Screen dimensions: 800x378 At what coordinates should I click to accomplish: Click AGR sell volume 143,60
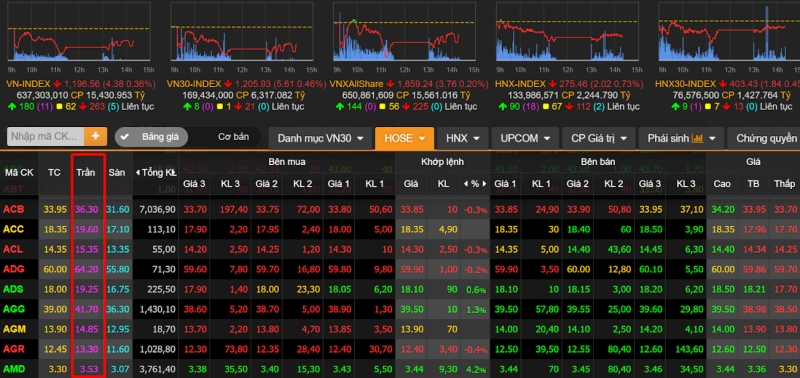(x=689, y=349)
